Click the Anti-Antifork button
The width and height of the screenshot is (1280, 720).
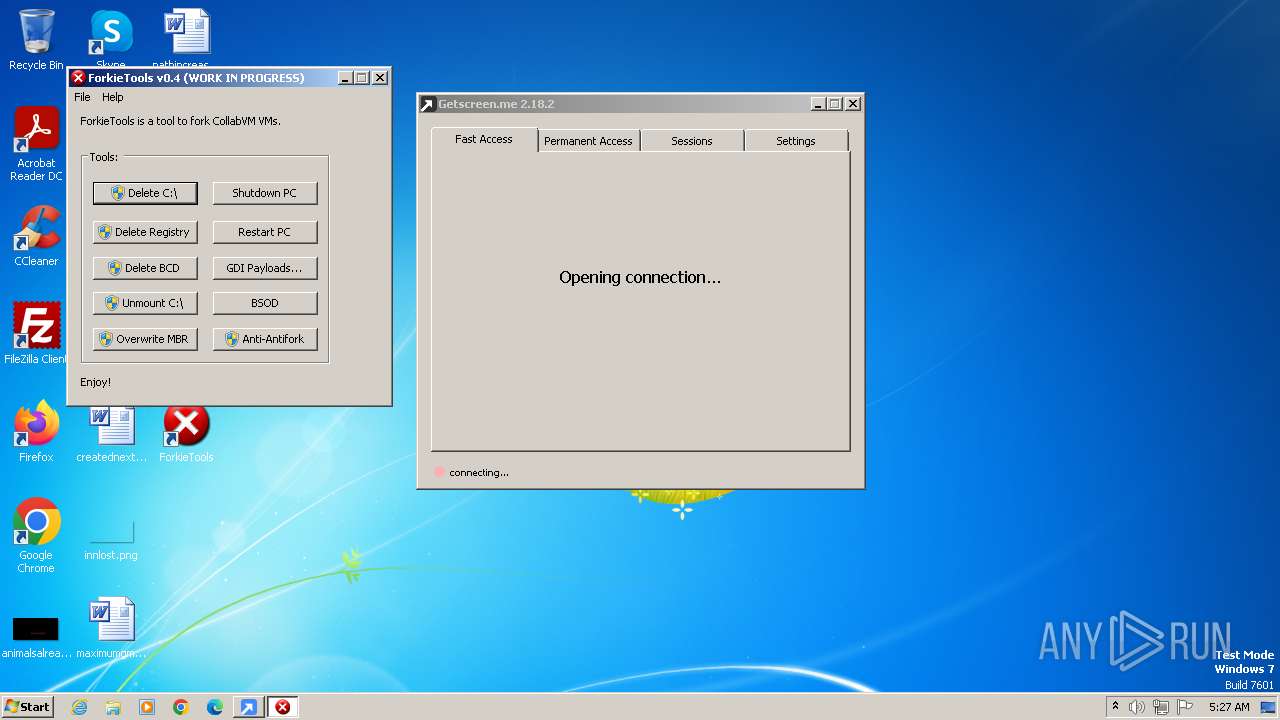(265, 339)
